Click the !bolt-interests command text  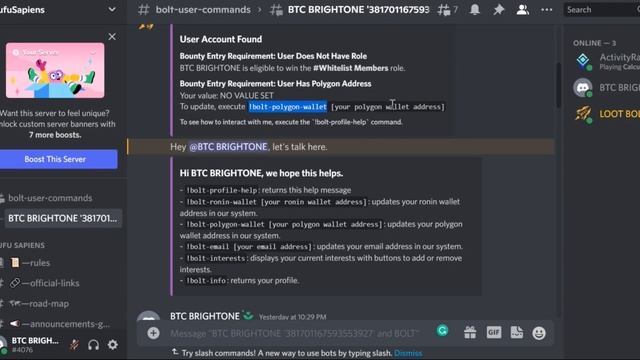216,258
